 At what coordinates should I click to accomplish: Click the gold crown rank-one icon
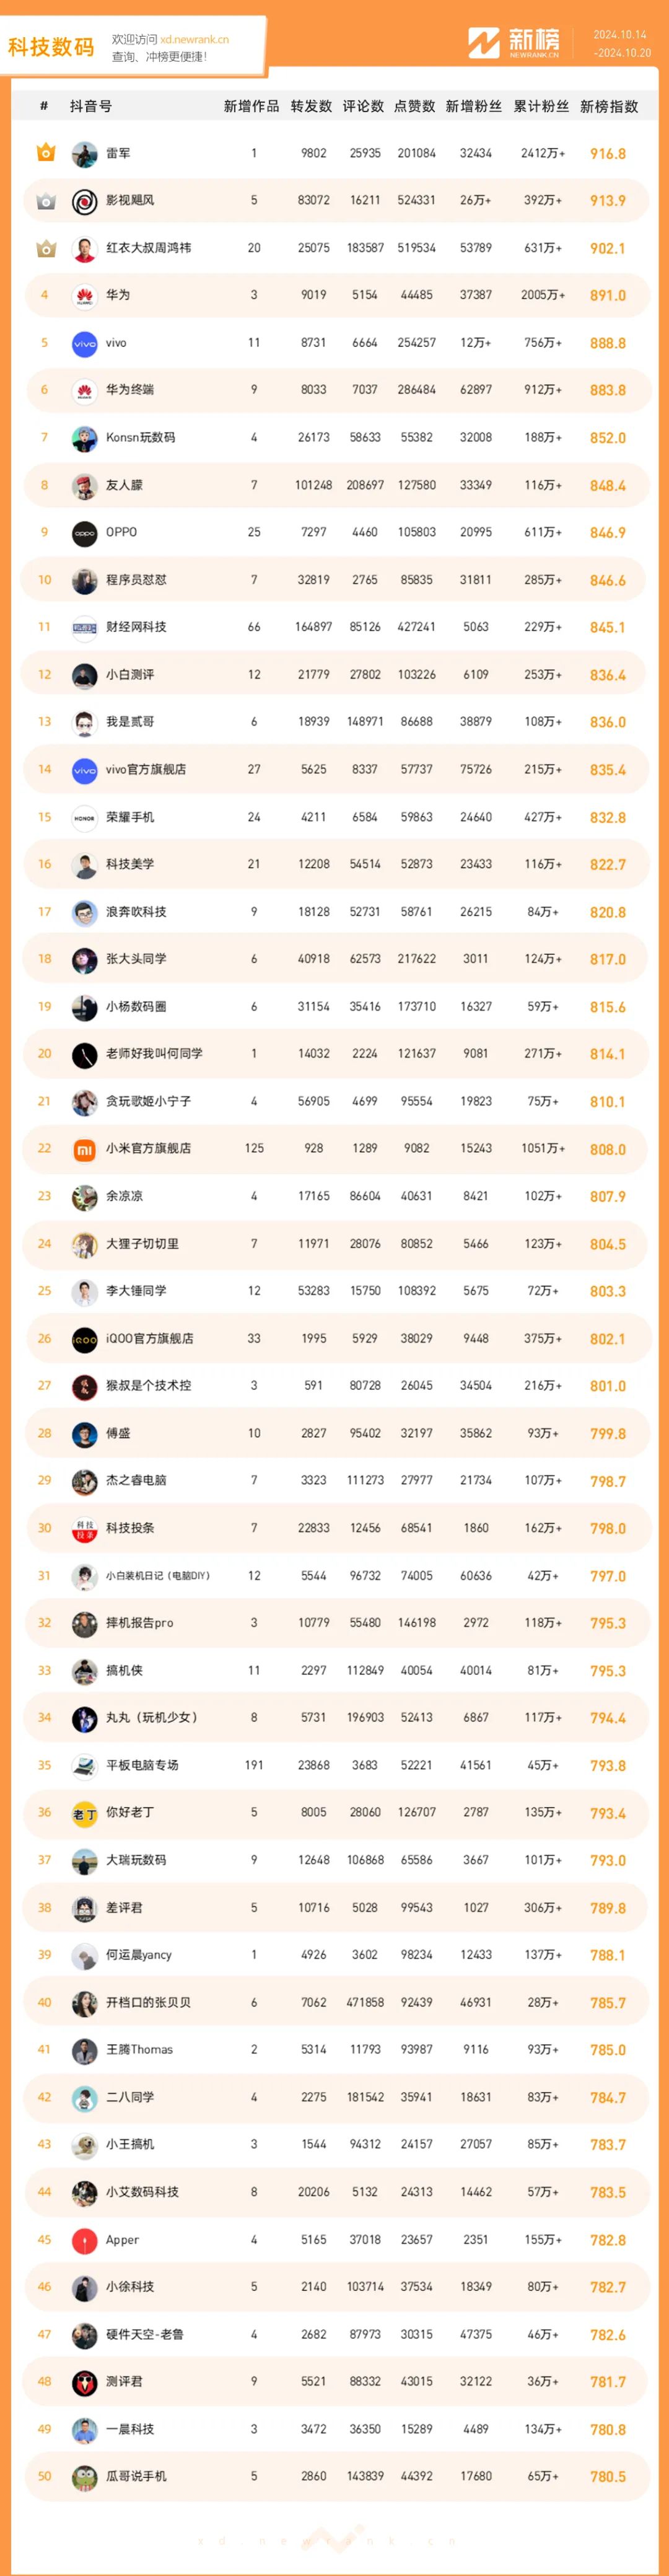[x=45, y=153]
